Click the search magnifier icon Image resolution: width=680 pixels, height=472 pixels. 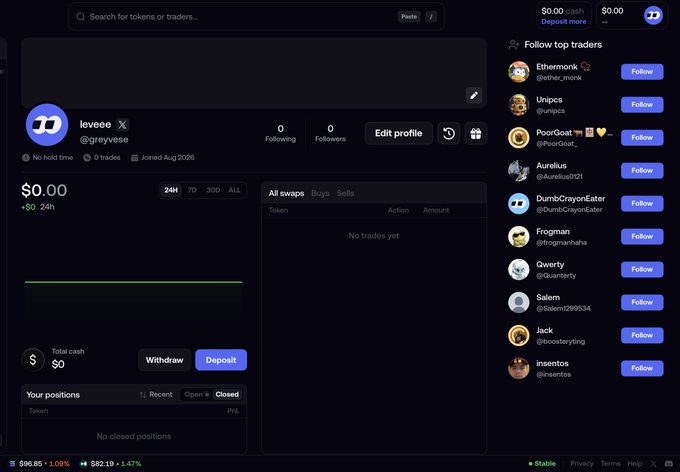click(81, 16)
